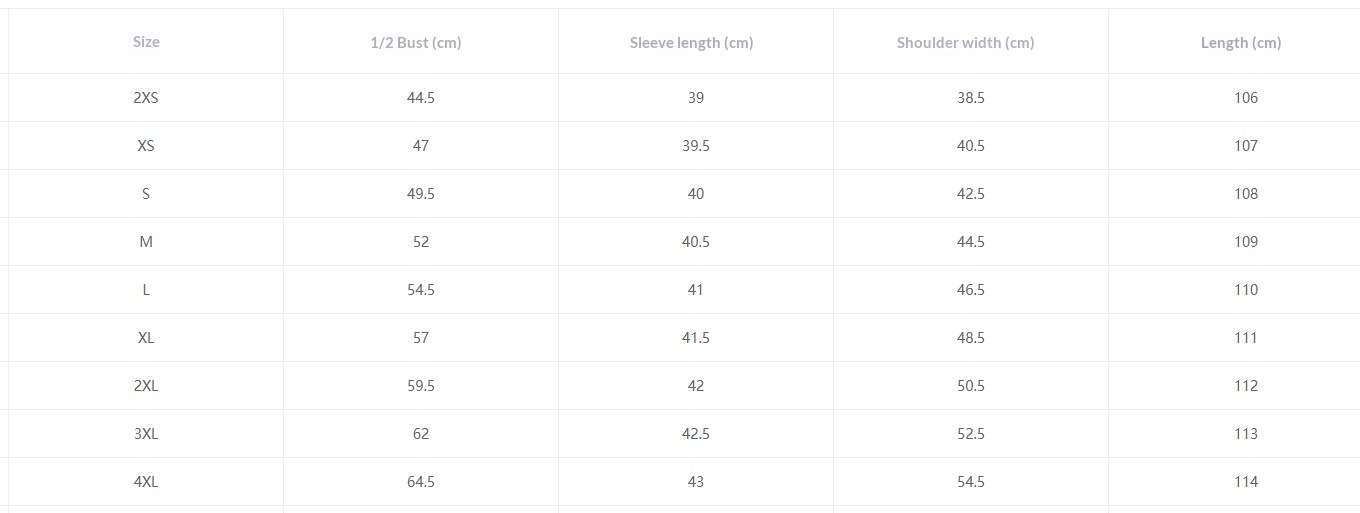Select the M size row label
The height and width of the screenshot is (513, 1360).
146,242
